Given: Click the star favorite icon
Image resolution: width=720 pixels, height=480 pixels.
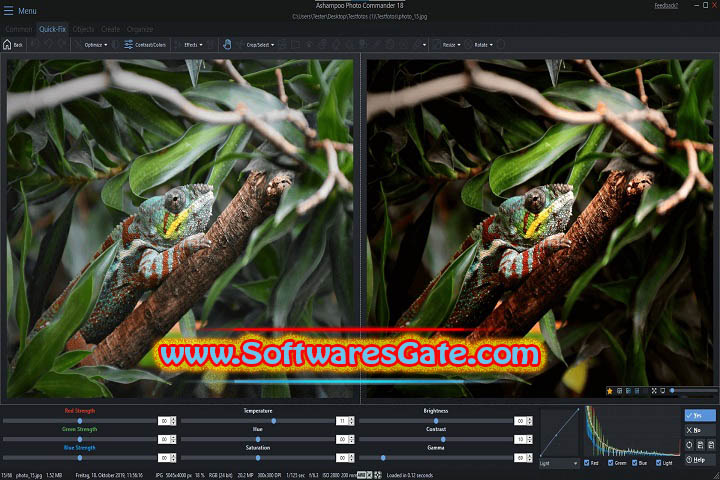Looking at the screenshot, I should coord(609,391).
